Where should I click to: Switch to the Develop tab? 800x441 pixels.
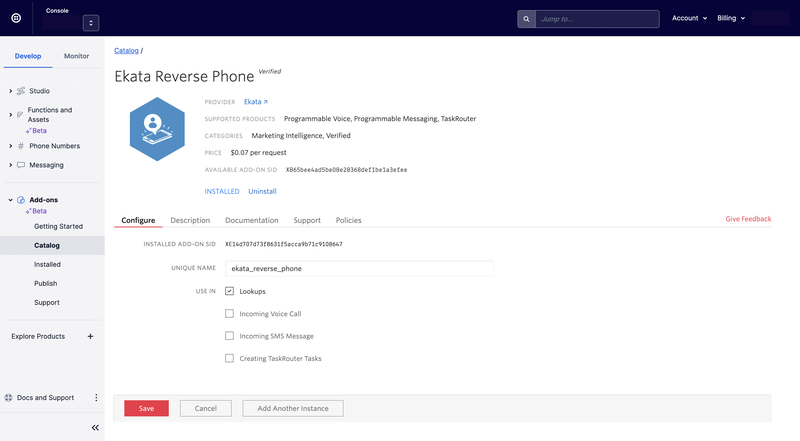click(28, 56)
